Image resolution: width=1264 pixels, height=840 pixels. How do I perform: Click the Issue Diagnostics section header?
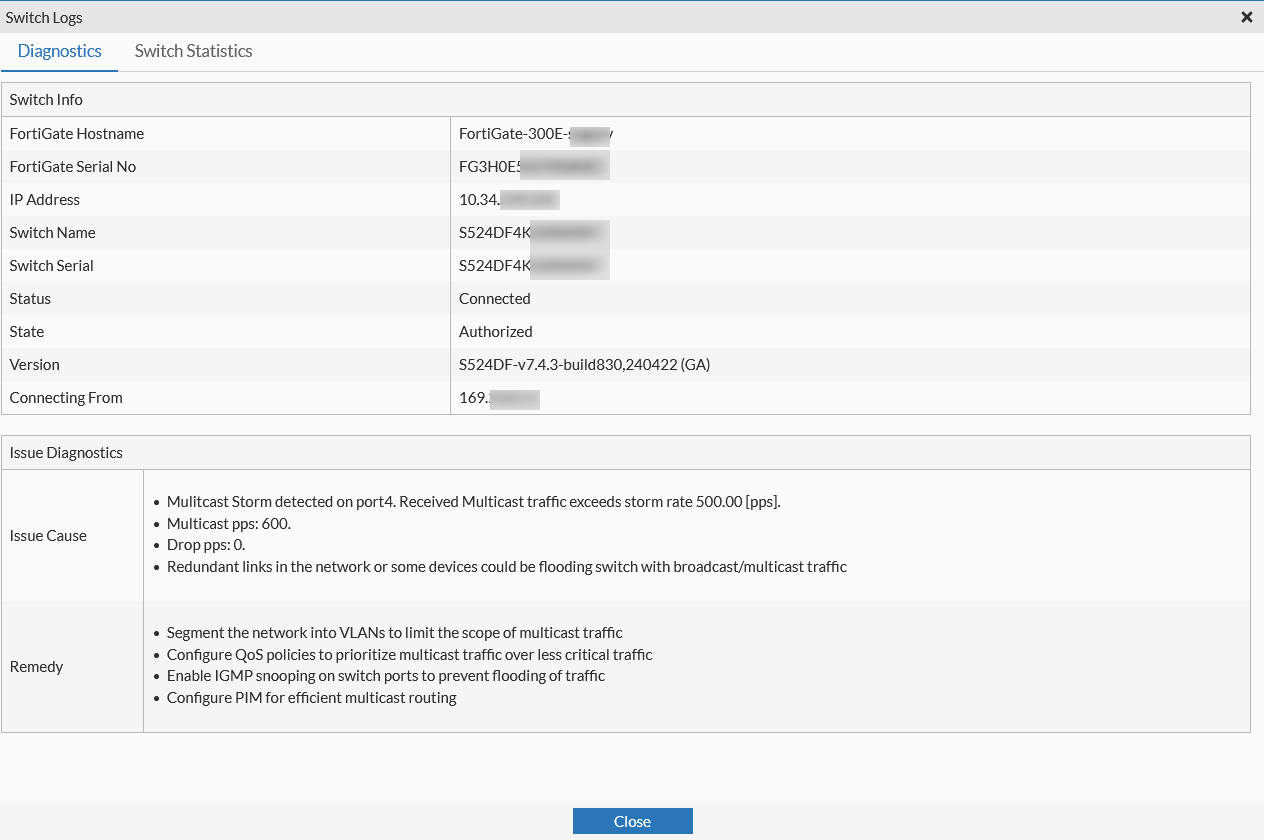click(x=66, y=453)
